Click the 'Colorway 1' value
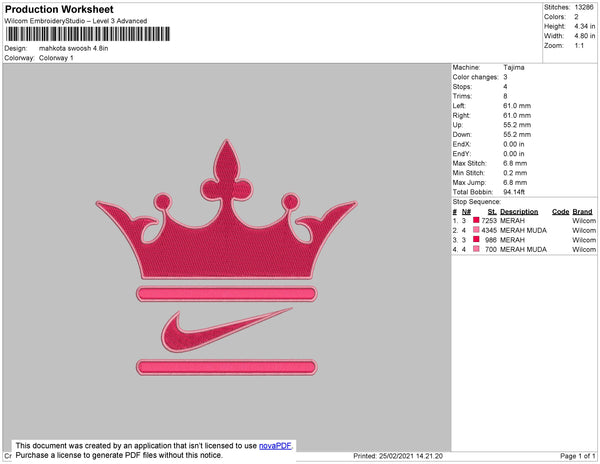The image size is (600, 464). coord(56,58)
